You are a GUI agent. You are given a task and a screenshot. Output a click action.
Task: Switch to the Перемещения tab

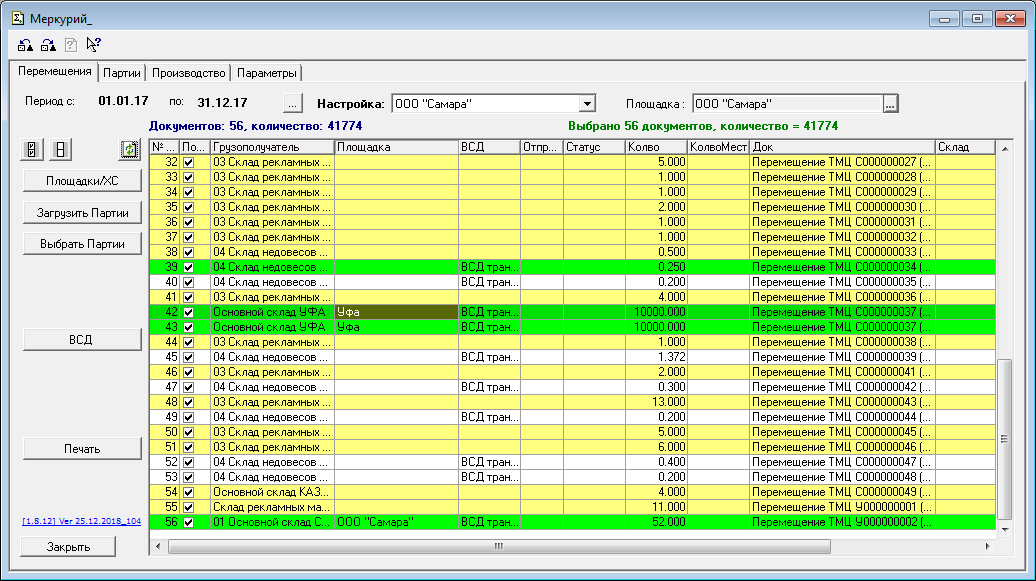54,71
